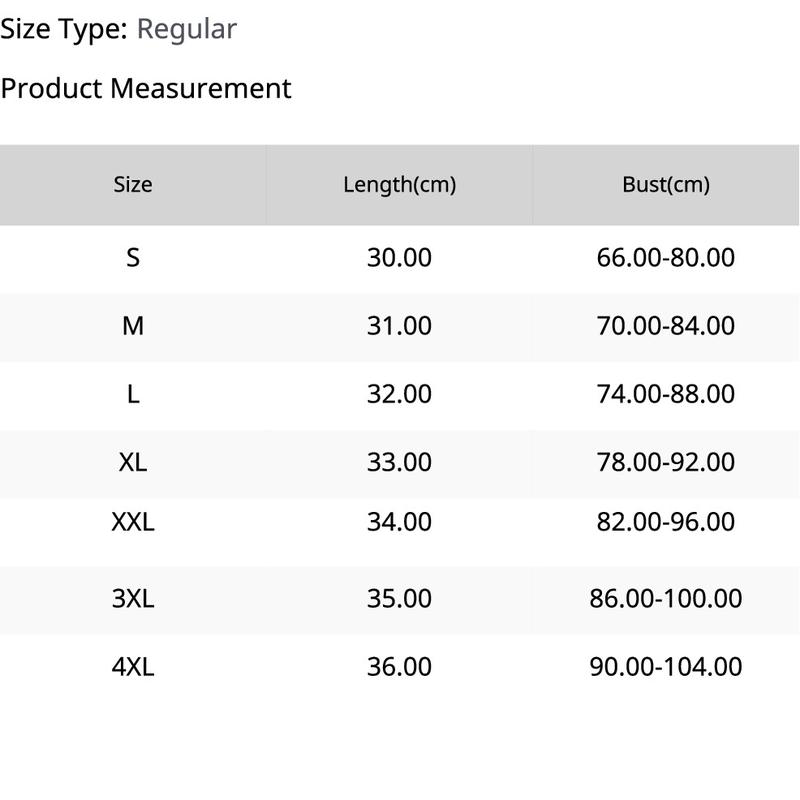This screenshot has height=800, width=800.
Task: Click the Length(cm) column header
Action: 399,185
